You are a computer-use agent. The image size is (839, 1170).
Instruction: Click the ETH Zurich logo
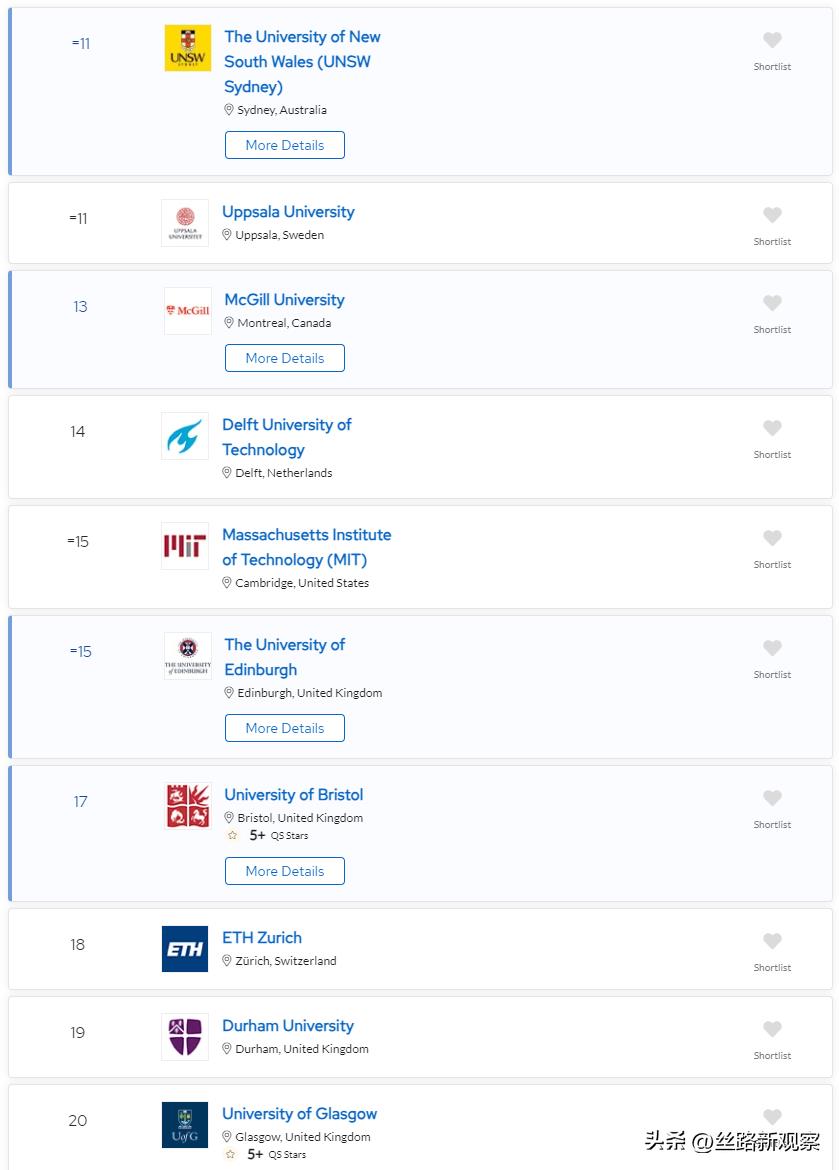(x=185, y=949)
